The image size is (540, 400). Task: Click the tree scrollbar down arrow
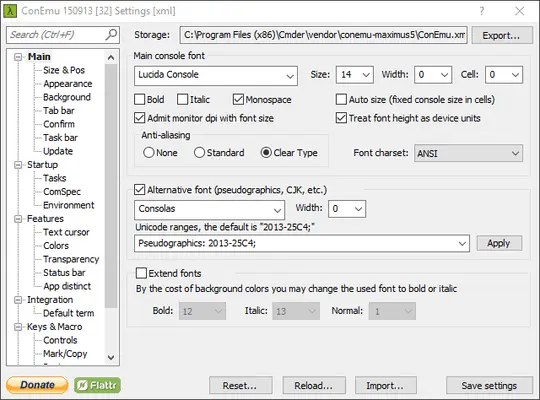pos(111,357)
